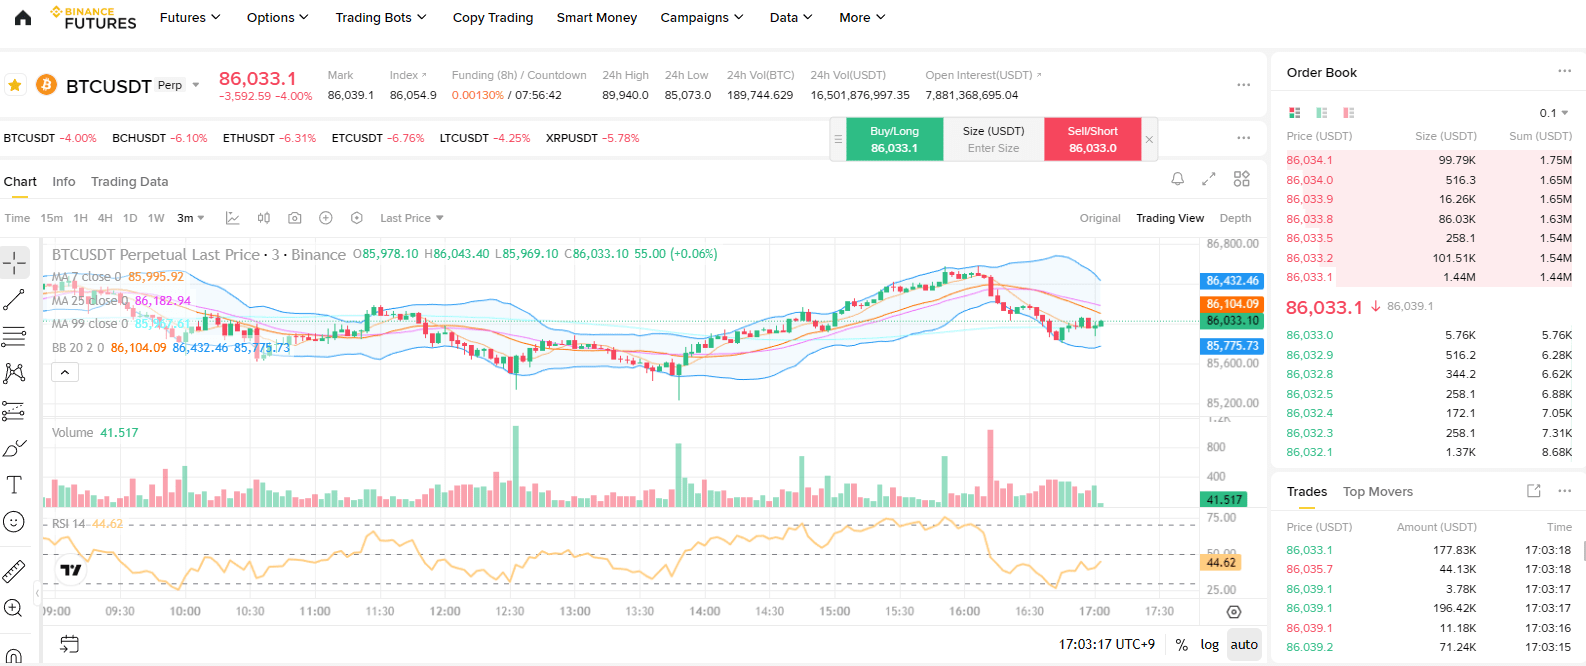Screen dimensions: 1586x666
Task: Open the emoji icons tool
Action: click(x=14, y=522)
